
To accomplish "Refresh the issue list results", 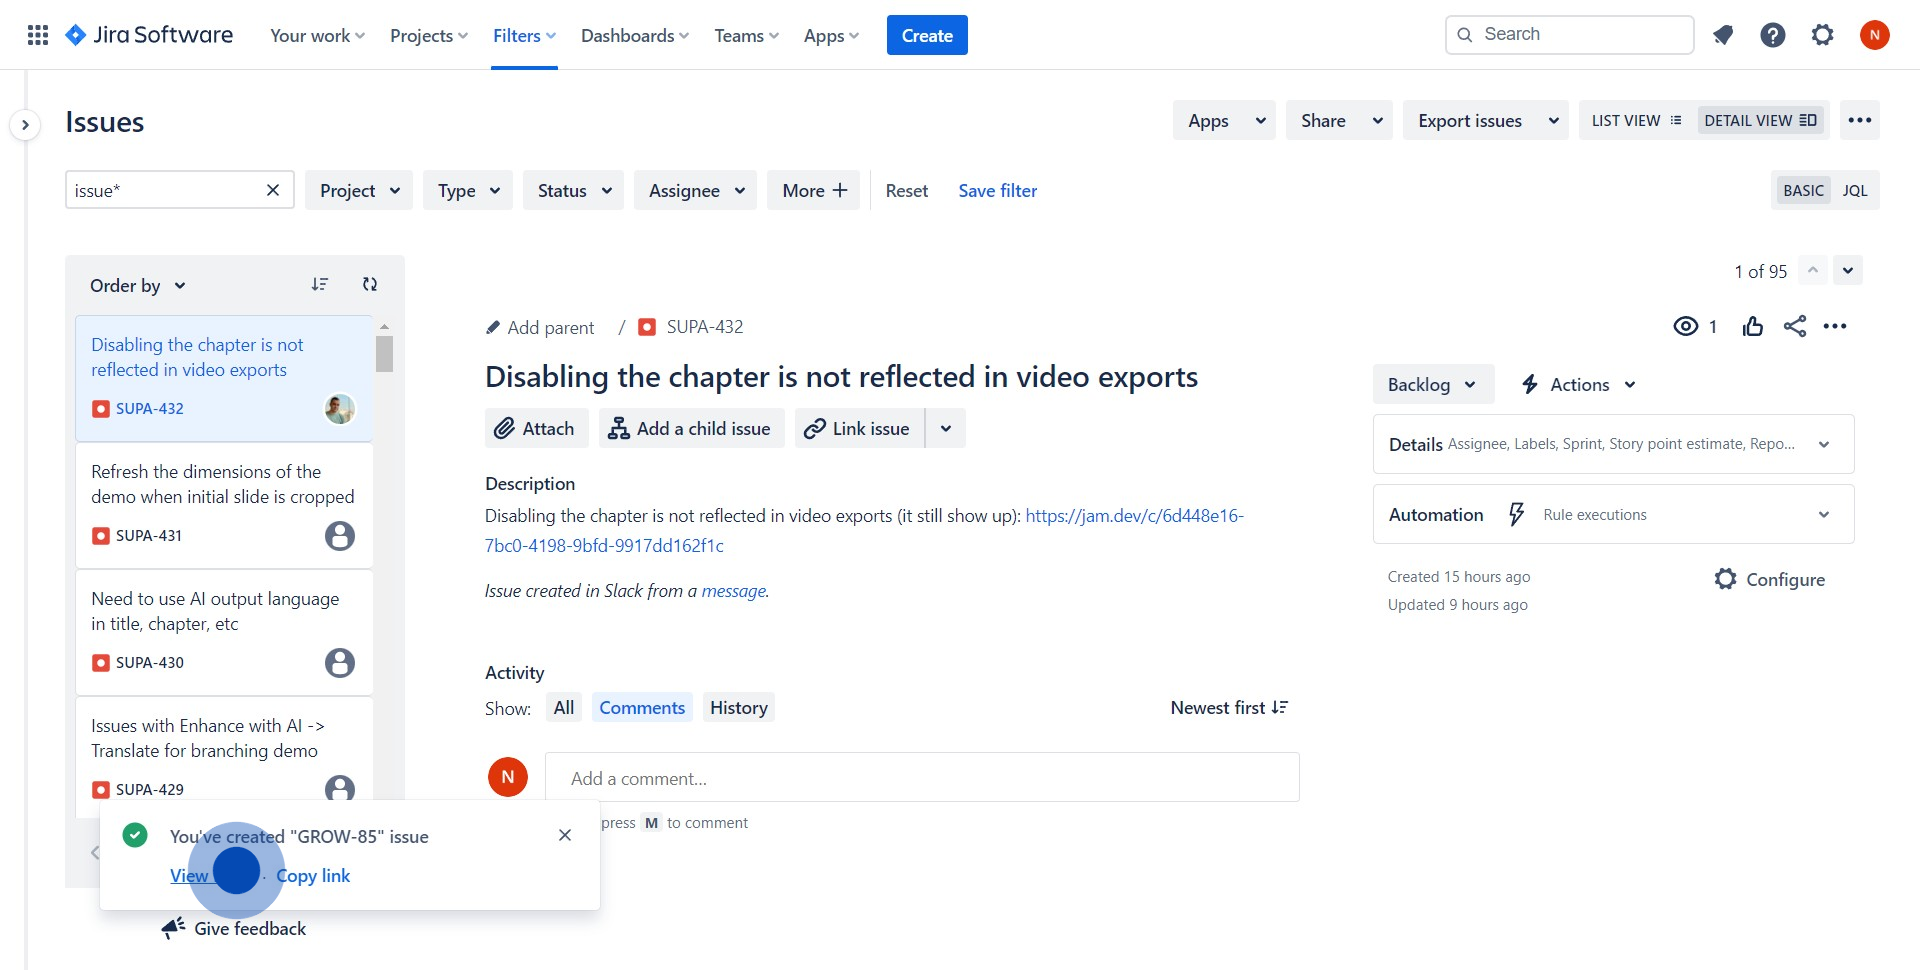I will pos(369,285).
